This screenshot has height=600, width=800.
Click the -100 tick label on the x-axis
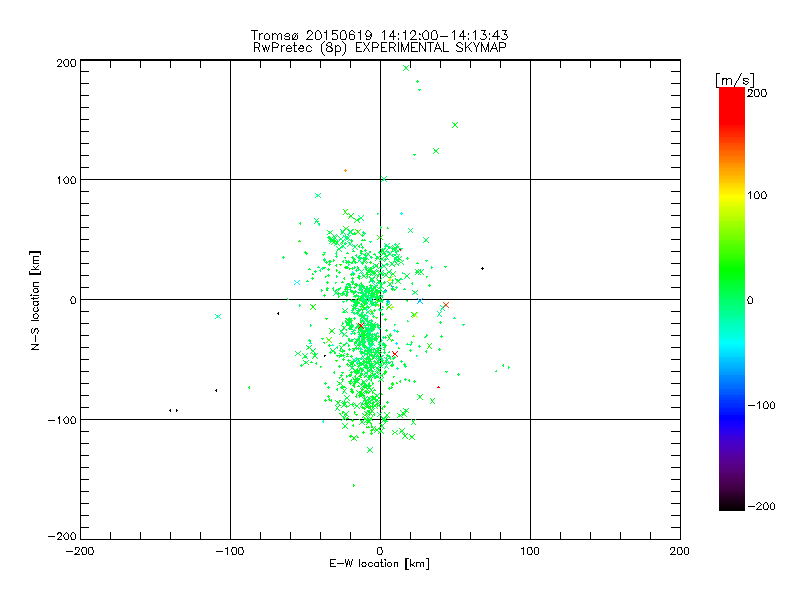click(x=229, y=551)
